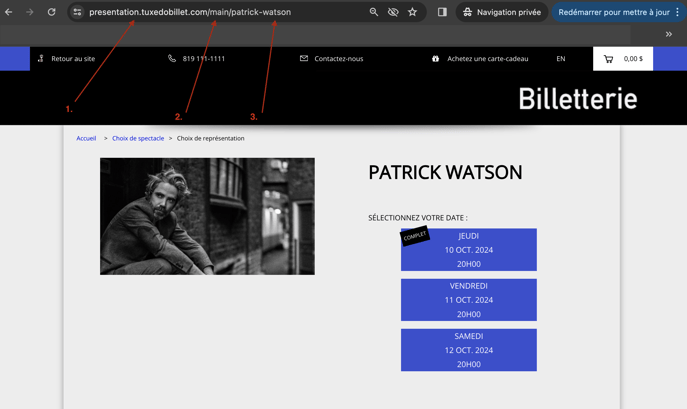The image size is (687, 409).
Task: Click the browser forward arrow
Action: click(x=30, y=12)
